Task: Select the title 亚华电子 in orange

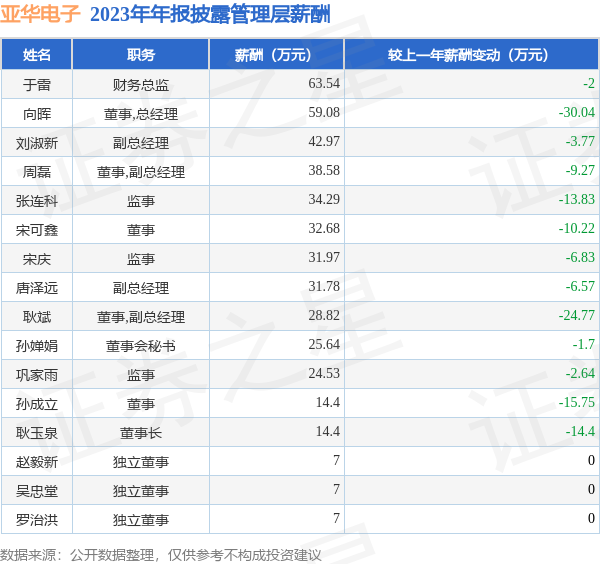Action: (40, 14)
